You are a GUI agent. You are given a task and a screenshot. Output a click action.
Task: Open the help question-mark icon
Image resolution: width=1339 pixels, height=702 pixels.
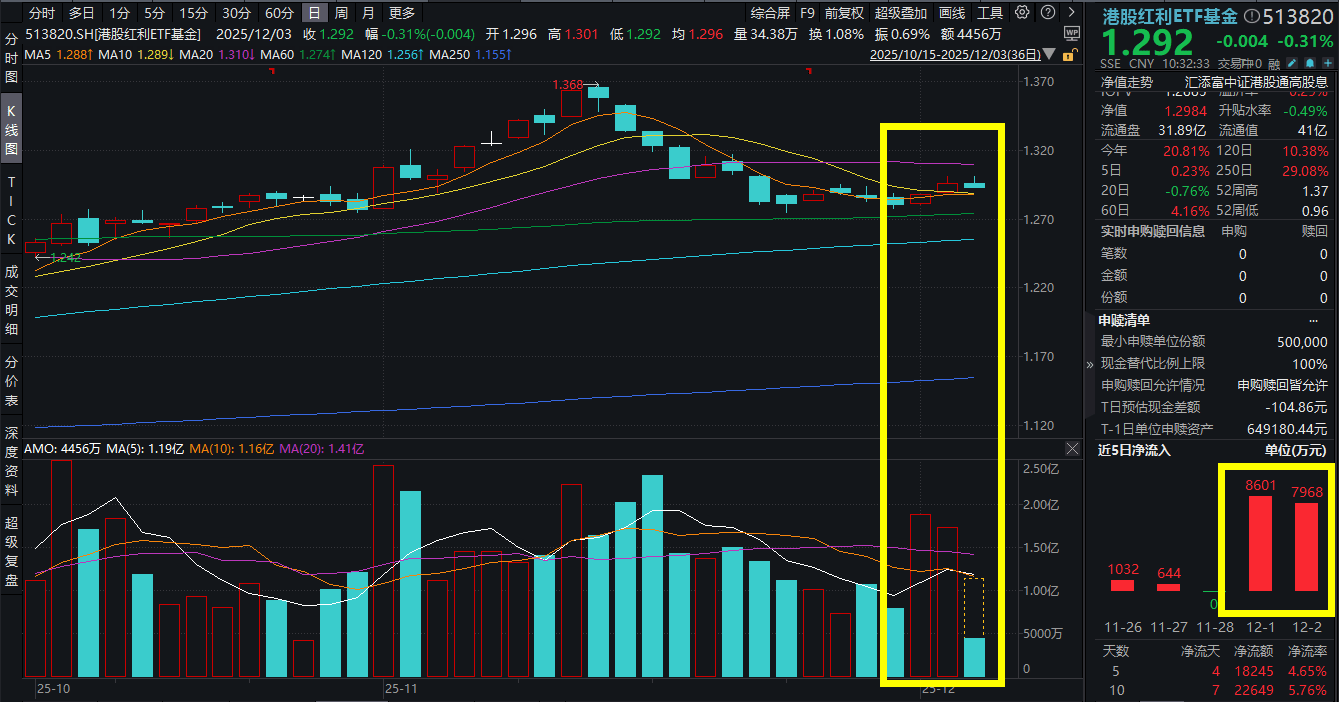pos(1046,12)
